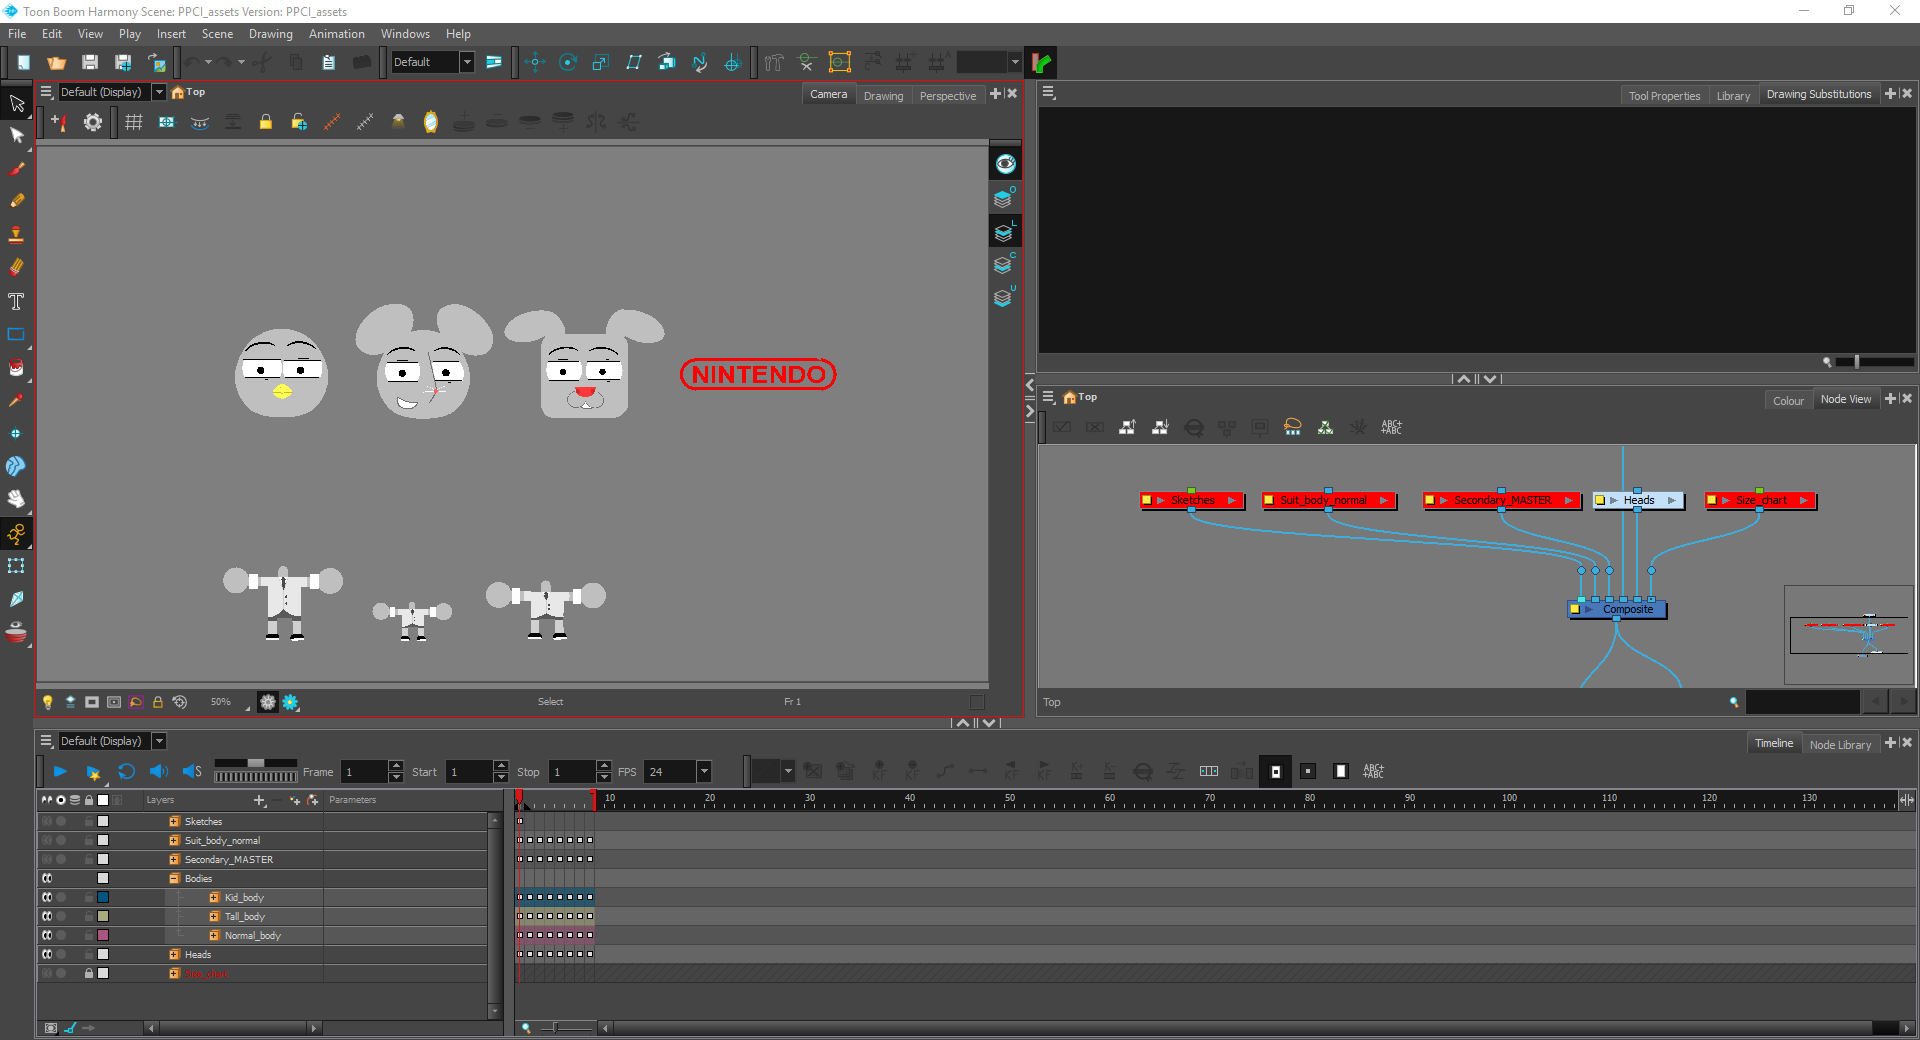Image resolution: width=1920 pixels, height=1040 pixels.
Task: Click the Kid_body blue layer colour swatch
Action: pyautogui.click(x=103, y=897)
